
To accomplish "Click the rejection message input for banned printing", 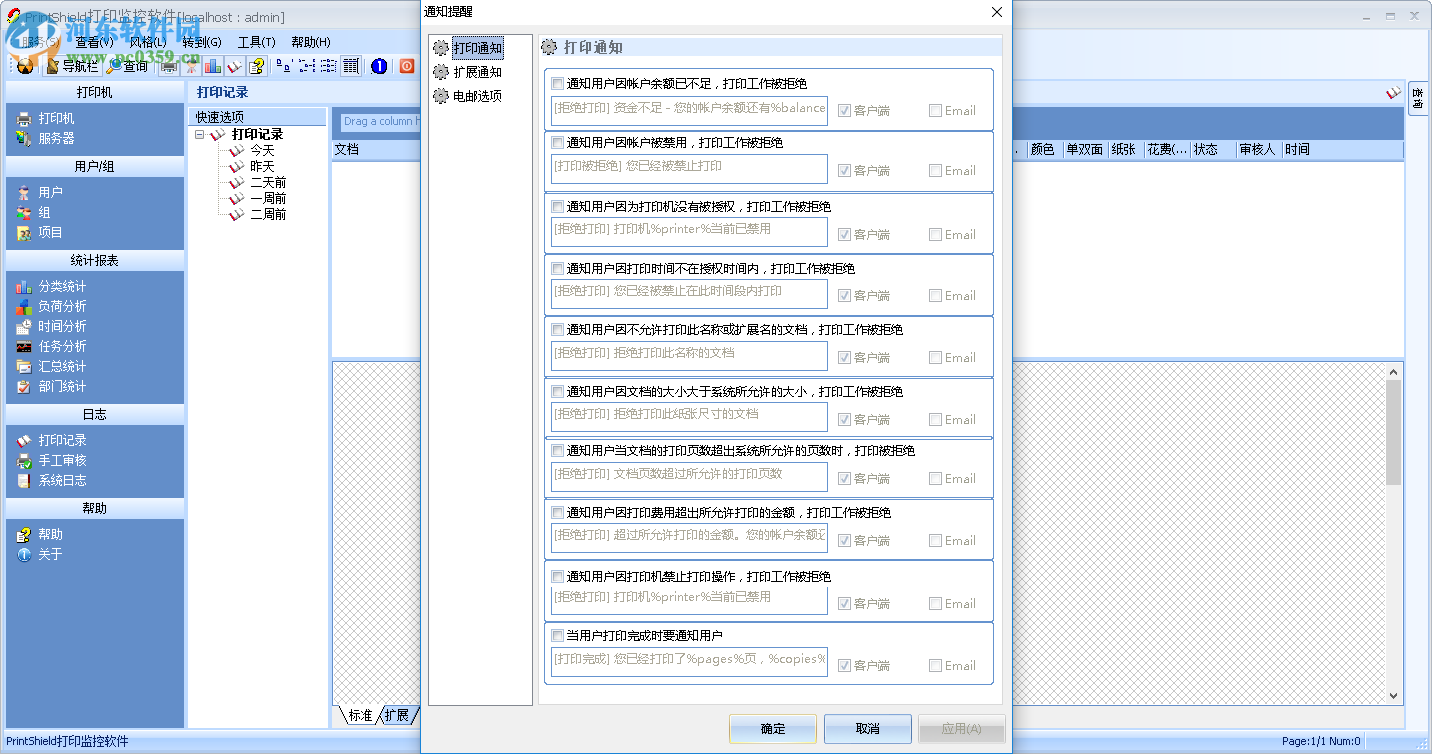I will click(688, 169).
